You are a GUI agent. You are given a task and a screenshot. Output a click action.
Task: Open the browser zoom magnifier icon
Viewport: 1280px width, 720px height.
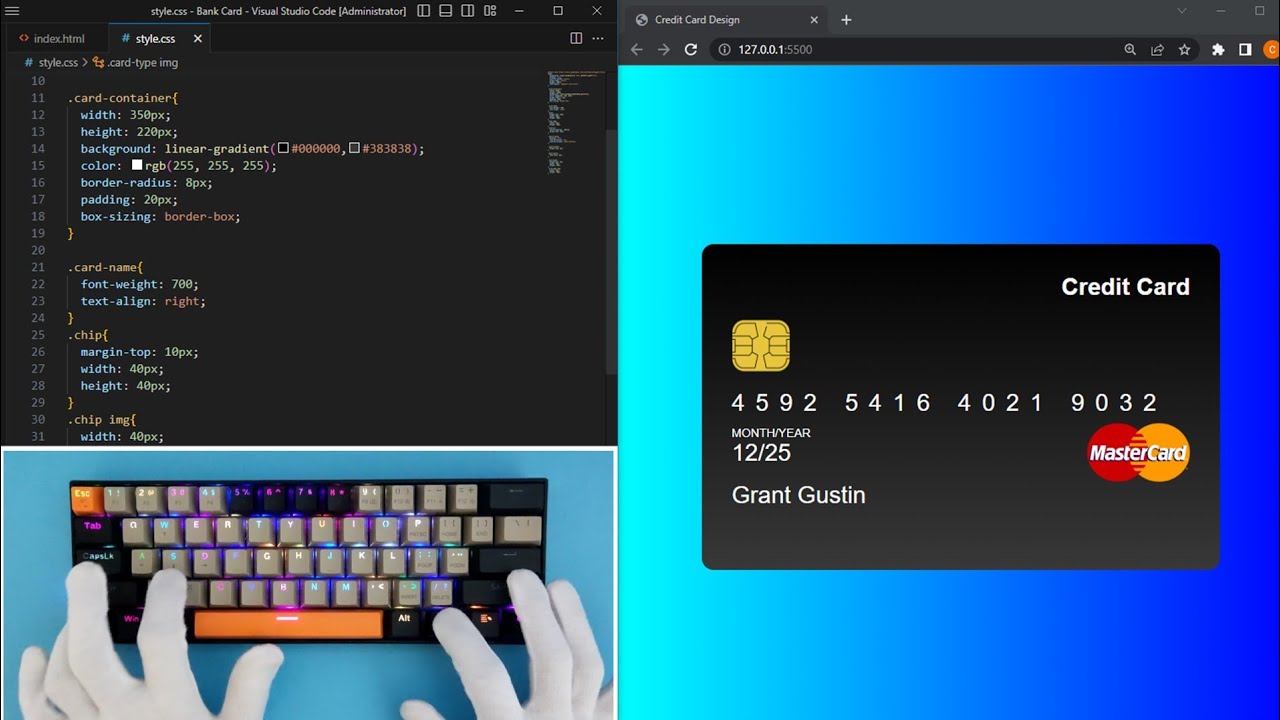click(1130, 49)
